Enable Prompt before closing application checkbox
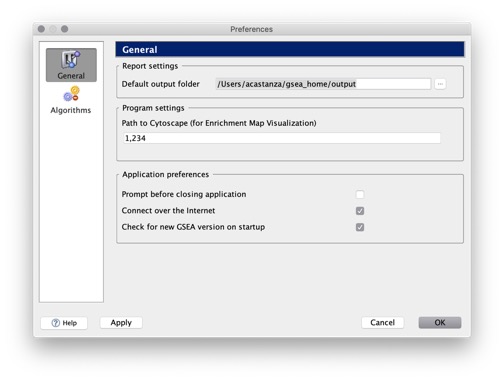Image resolution: width=504 pixels, height=381 pixels. [360, 194]
